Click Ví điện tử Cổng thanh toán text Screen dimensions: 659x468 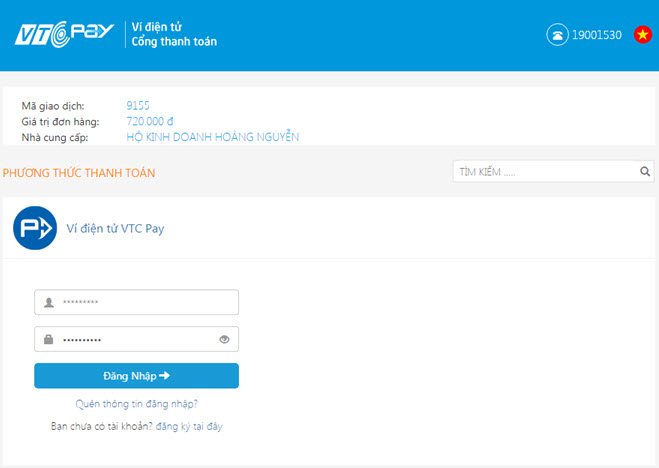(x=174, y=34)
